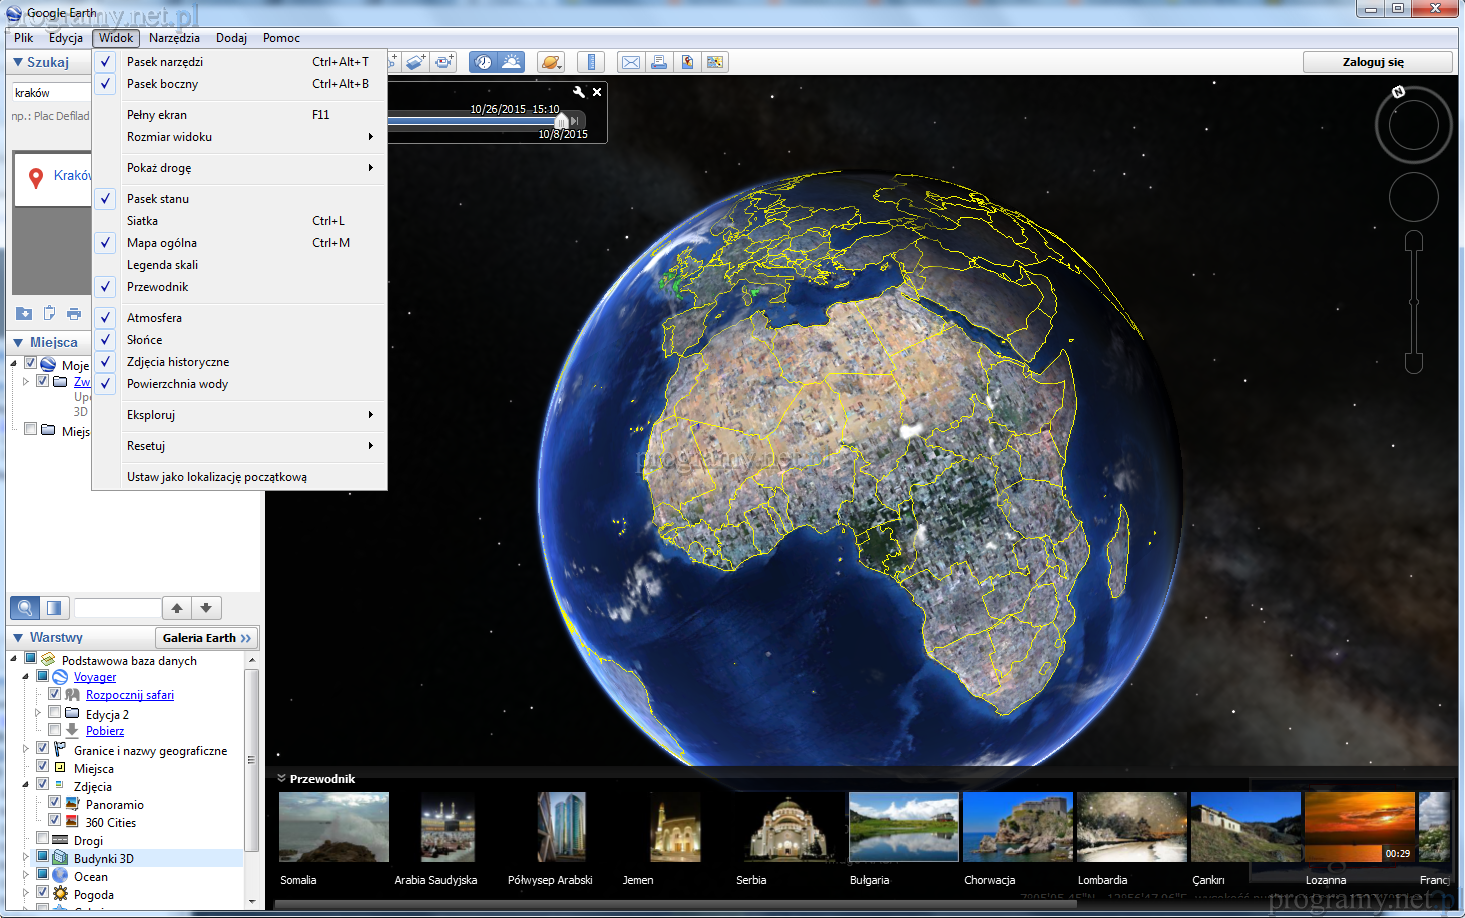The image size is (1465, 918).
Task: Open time slider wrench settings
Action: click(x=579, y=92)
